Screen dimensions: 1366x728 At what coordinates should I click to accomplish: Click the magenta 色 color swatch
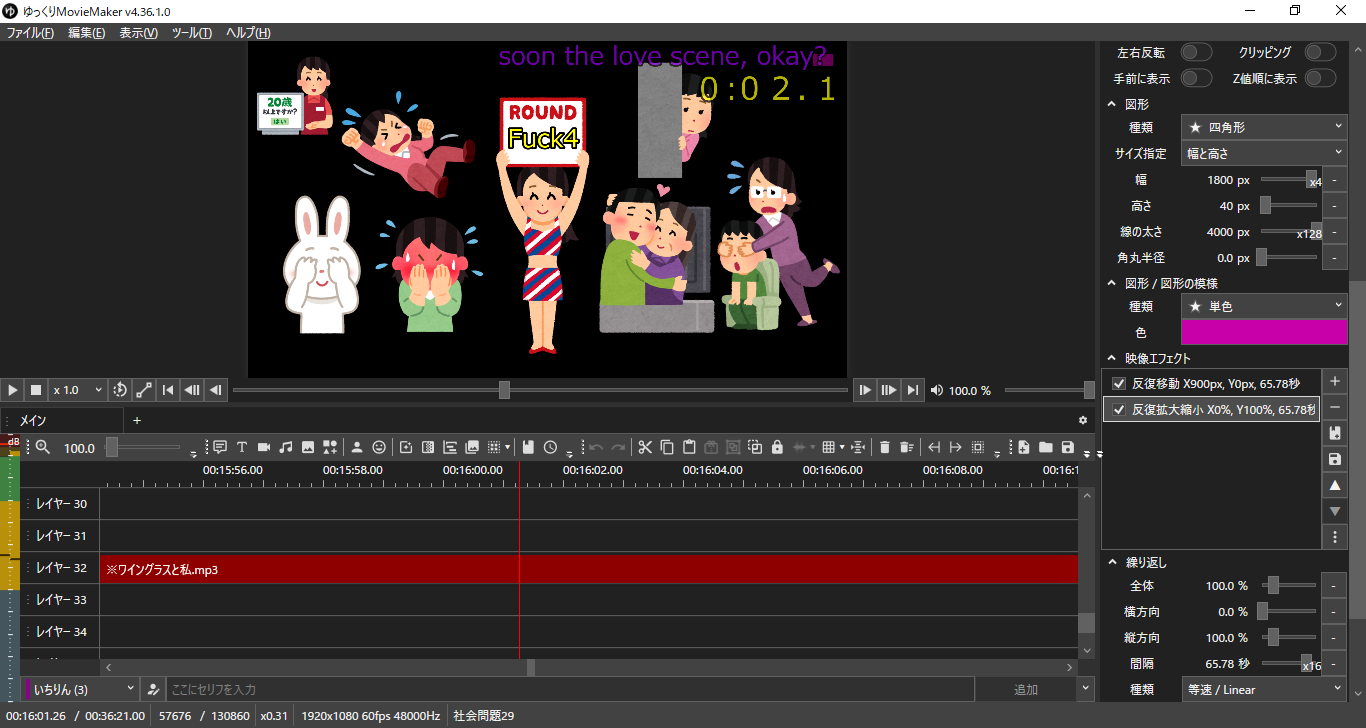[1264, 332]
